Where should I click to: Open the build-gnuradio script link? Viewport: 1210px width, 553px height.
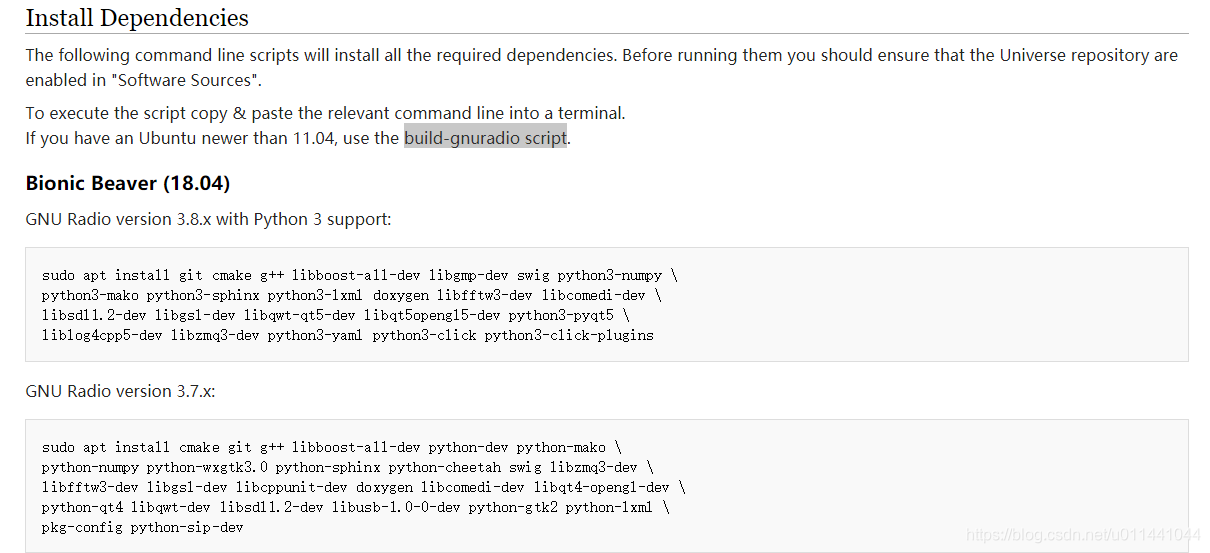(x=485, y=138)
